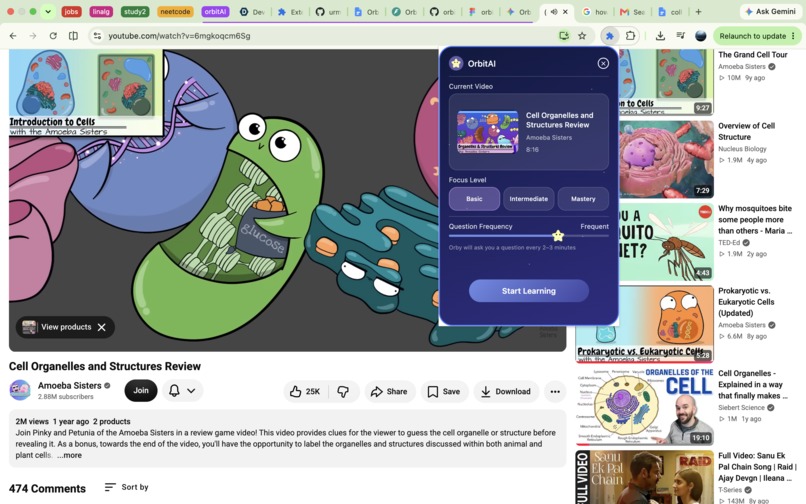Open Sanu Ek Pal Chain song video
This screenshot has width=806, height=504.
pos(757,466)
